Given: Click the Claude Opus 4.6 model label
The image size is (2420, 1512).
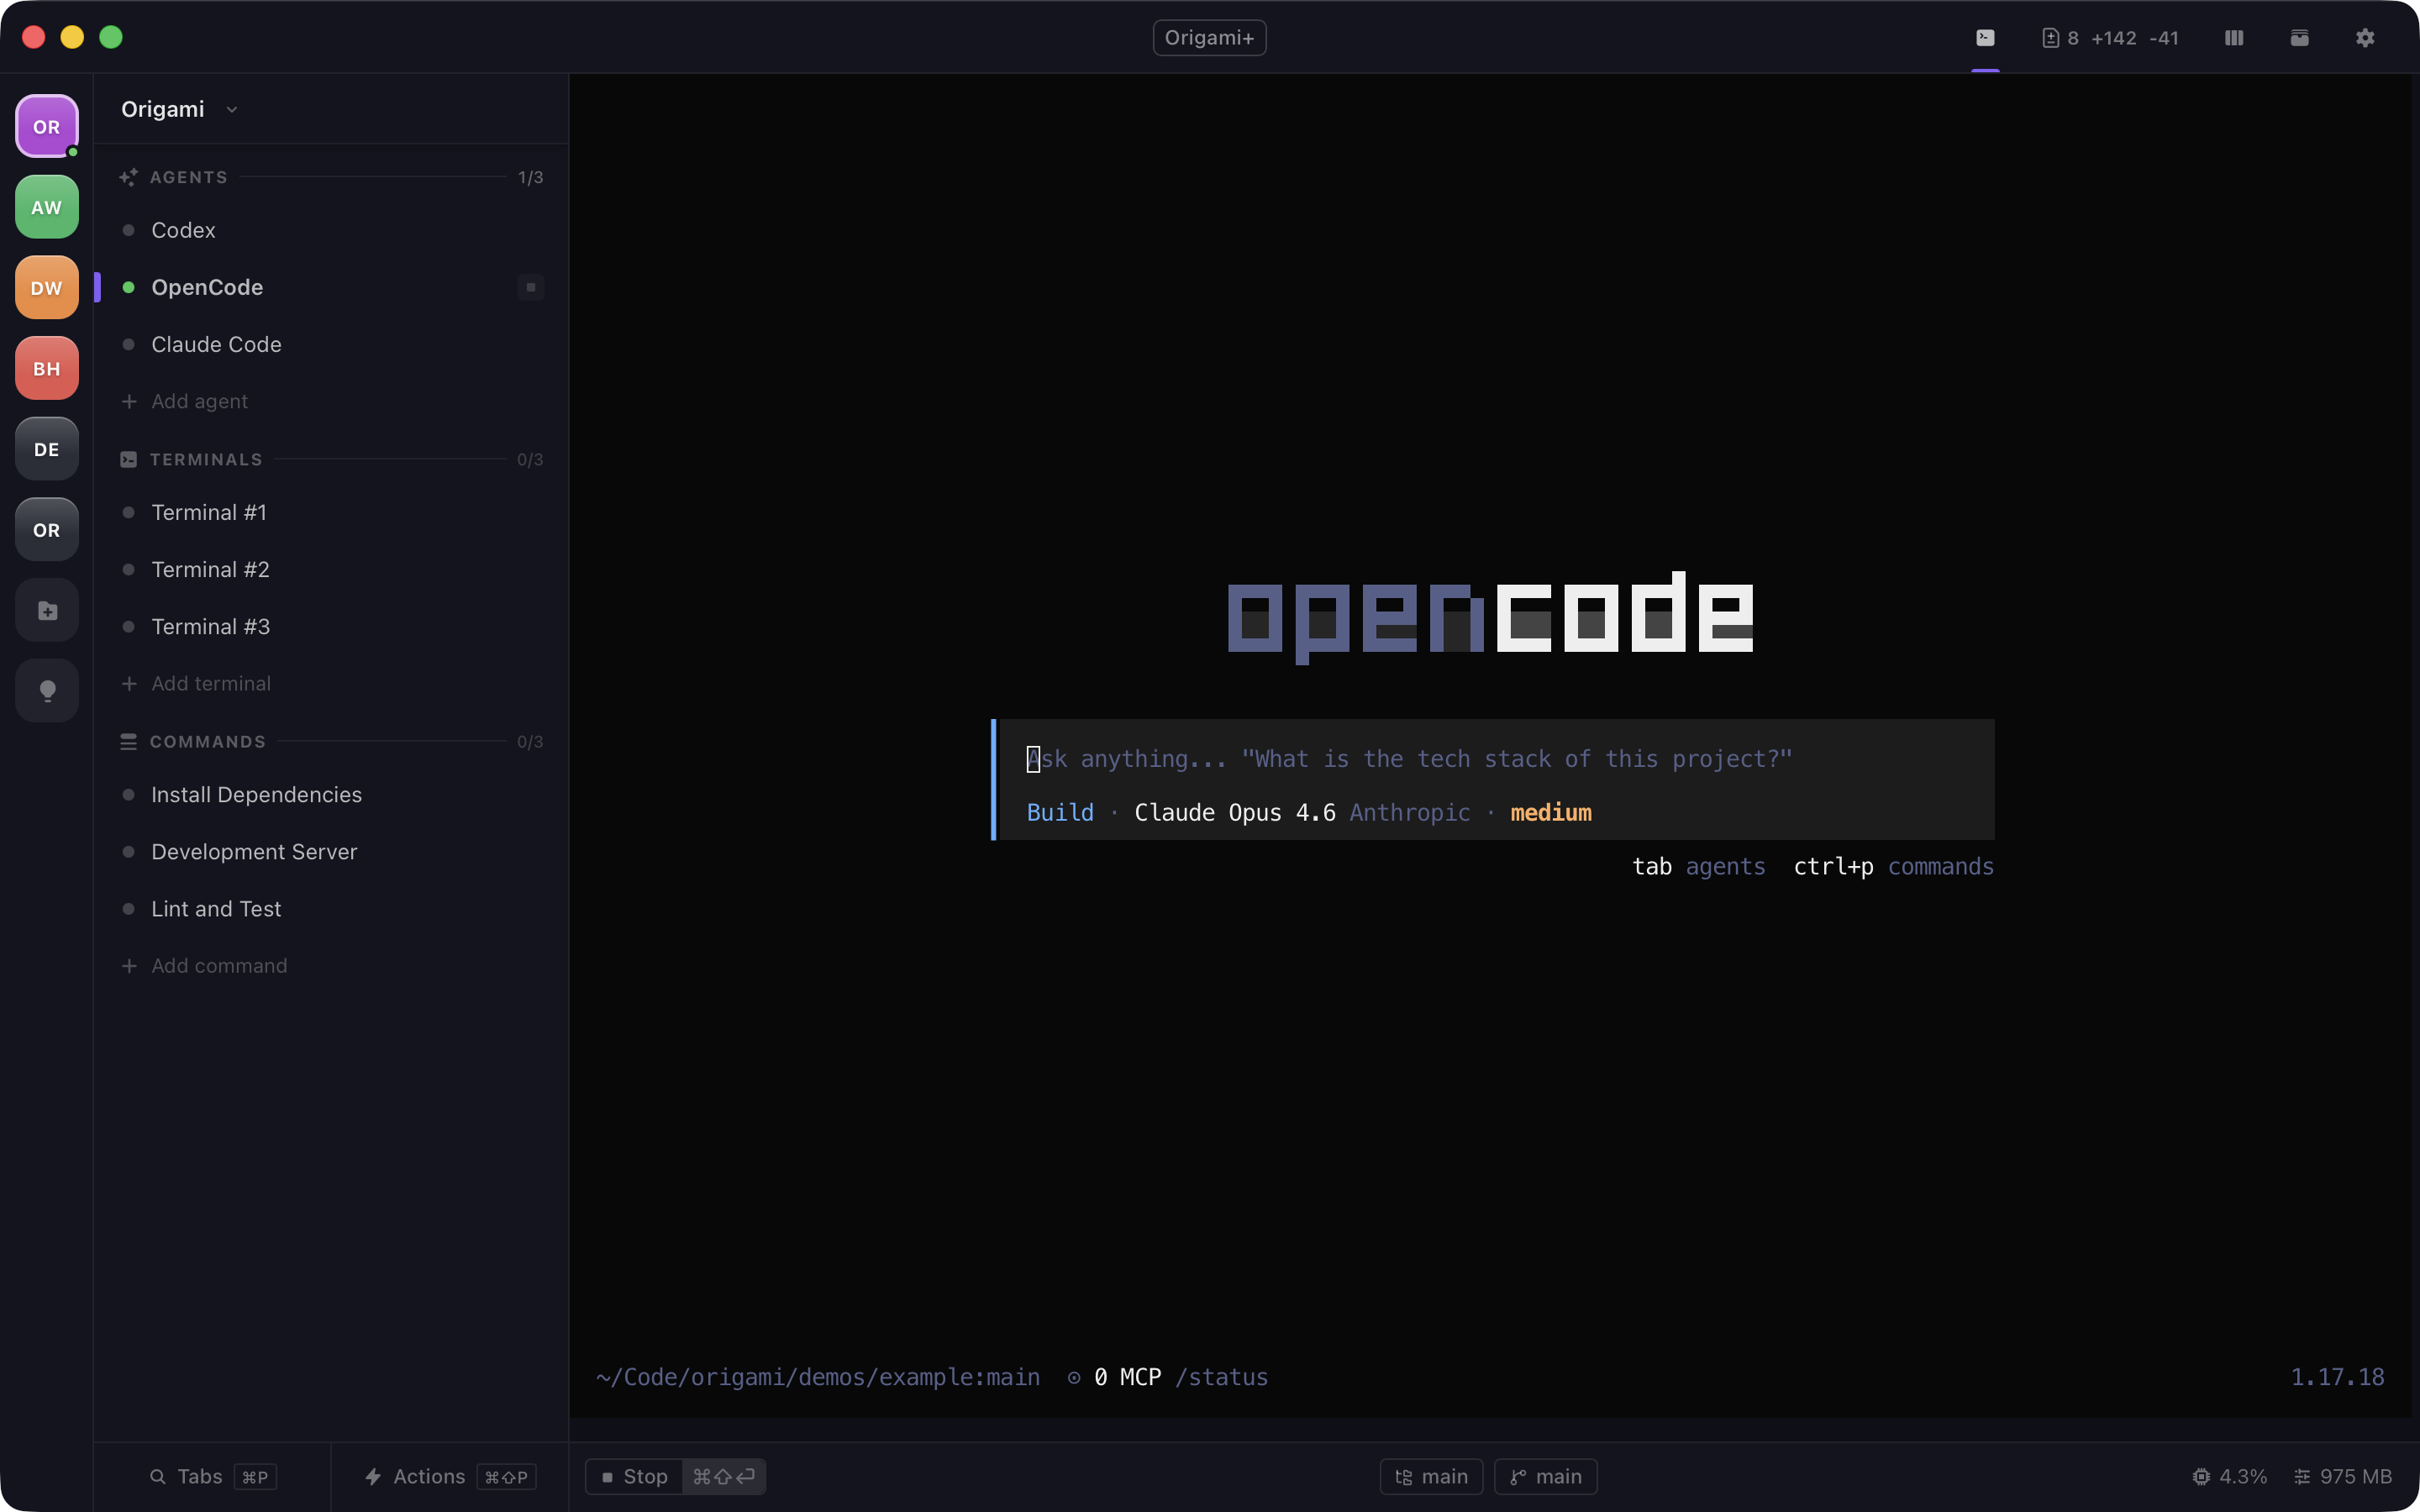Looking at the screenshot, I should [x=1234, y=813].
